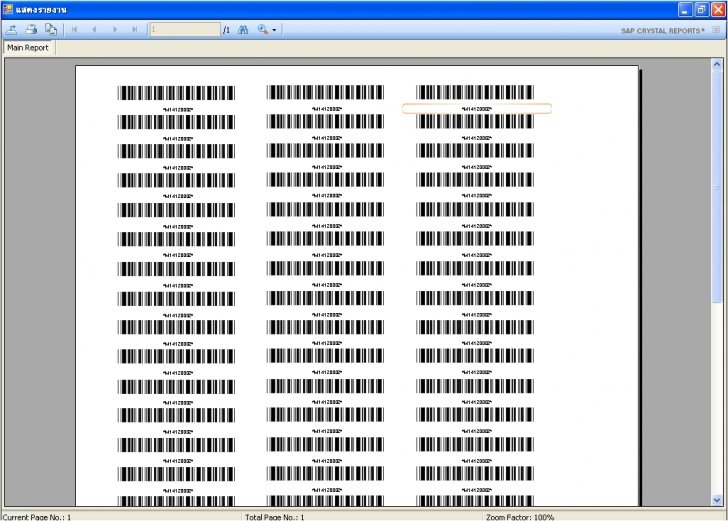The image size is (728, 521).
Task: Close the report viewer window
Action: click(718, 10)
